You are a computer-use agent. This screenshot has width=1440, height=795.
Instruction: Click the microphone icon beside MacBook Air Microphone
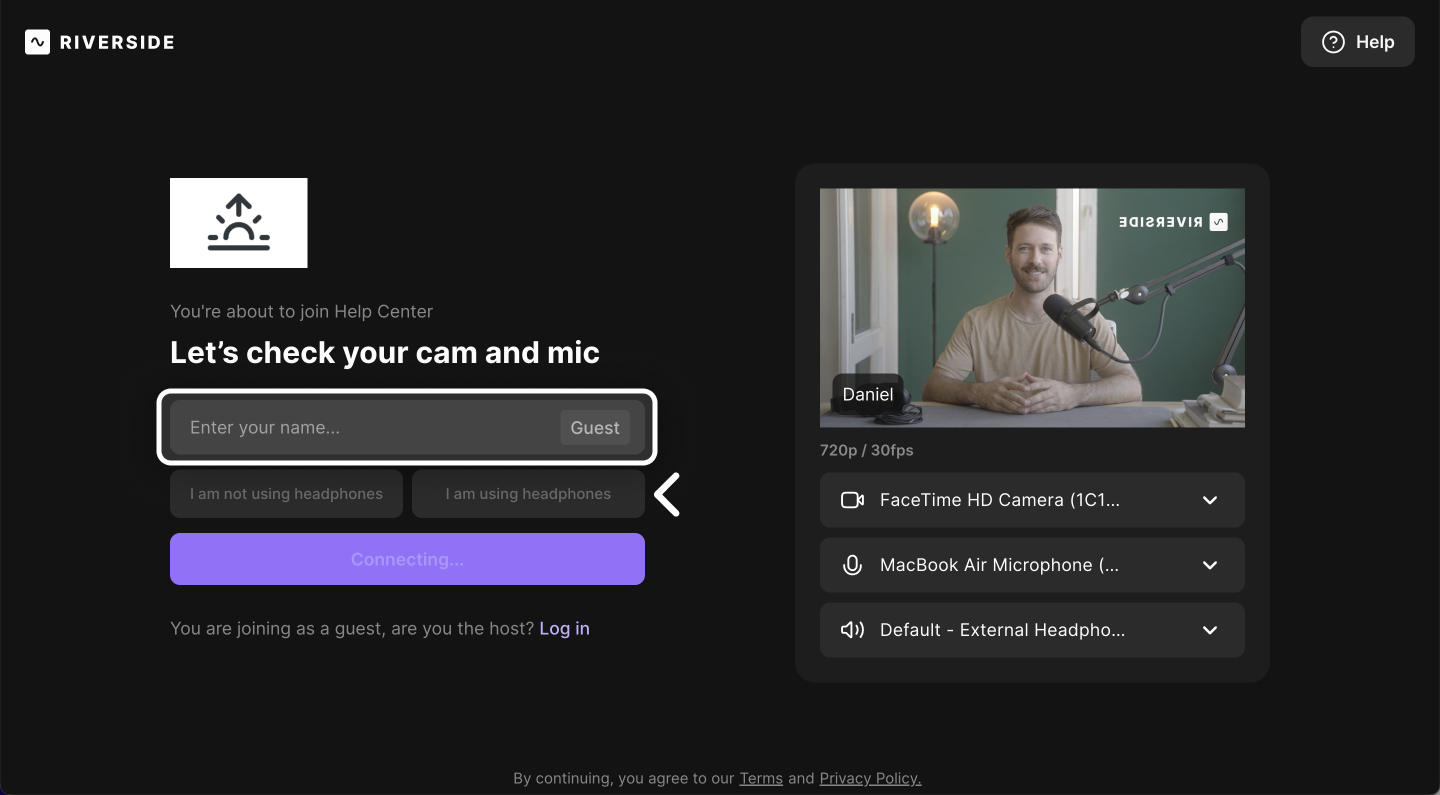[x=852, y=565]
